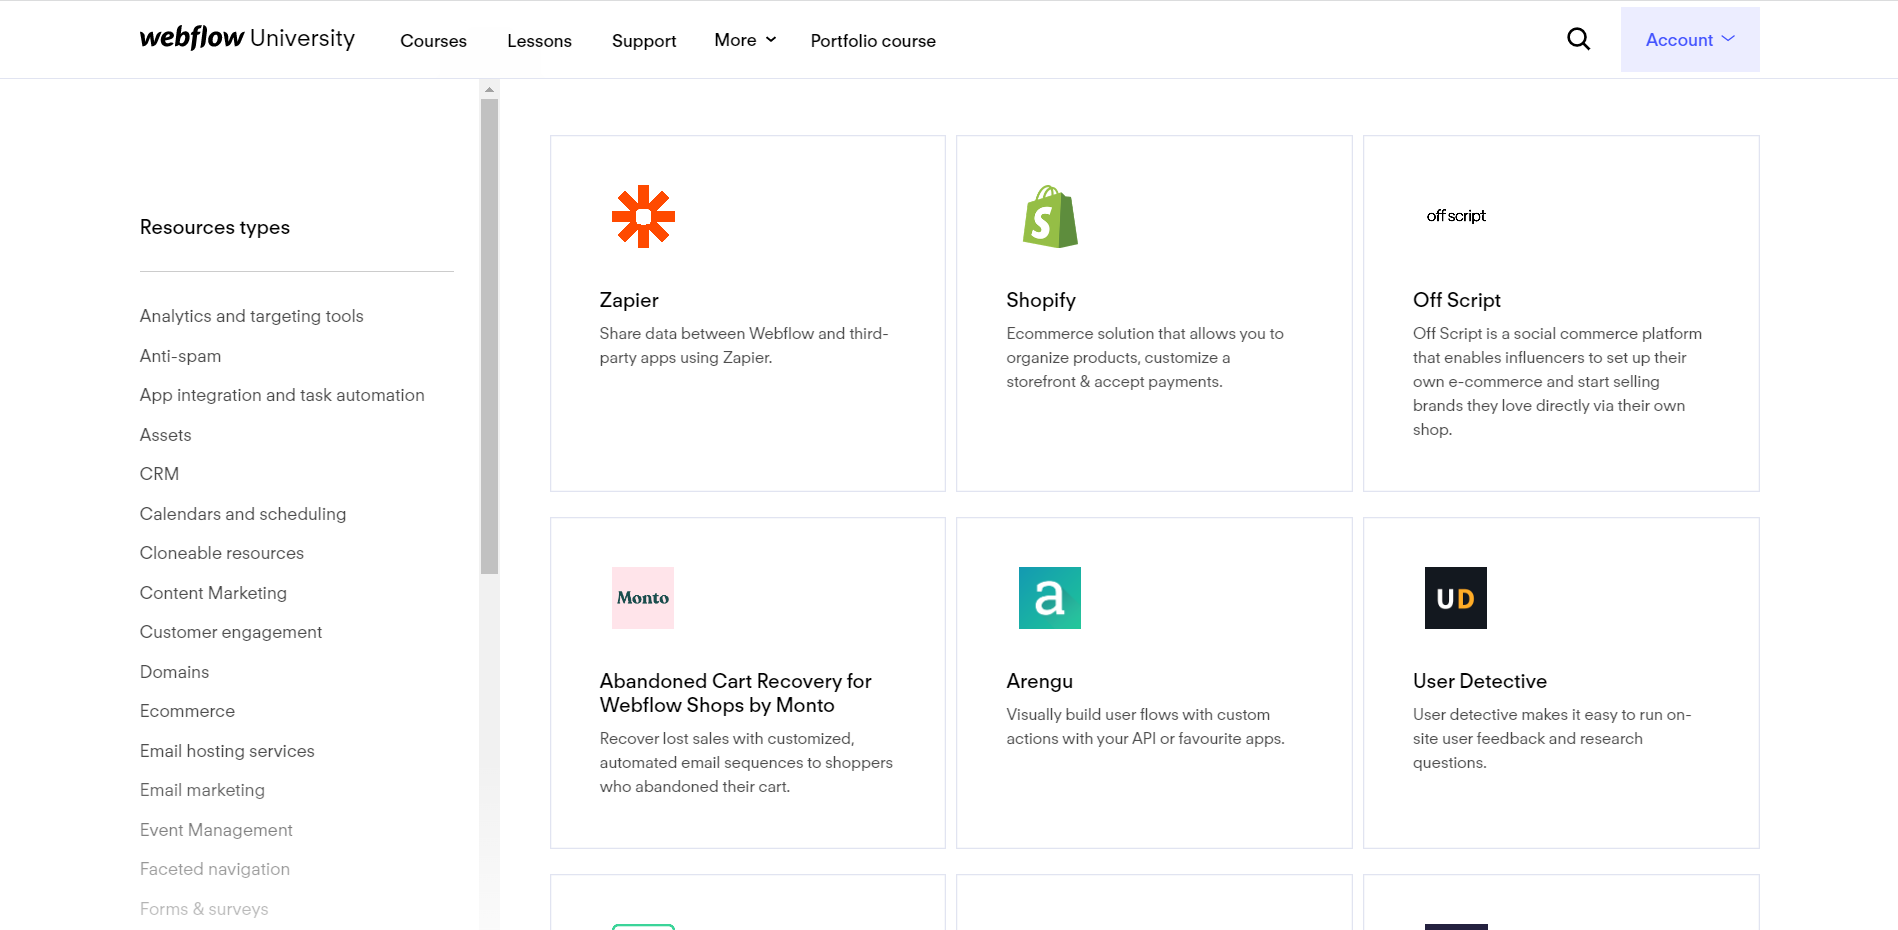This screenshot has width=1898, height=930.
Task: Open Support in navigation
Action: pos(644,41)
